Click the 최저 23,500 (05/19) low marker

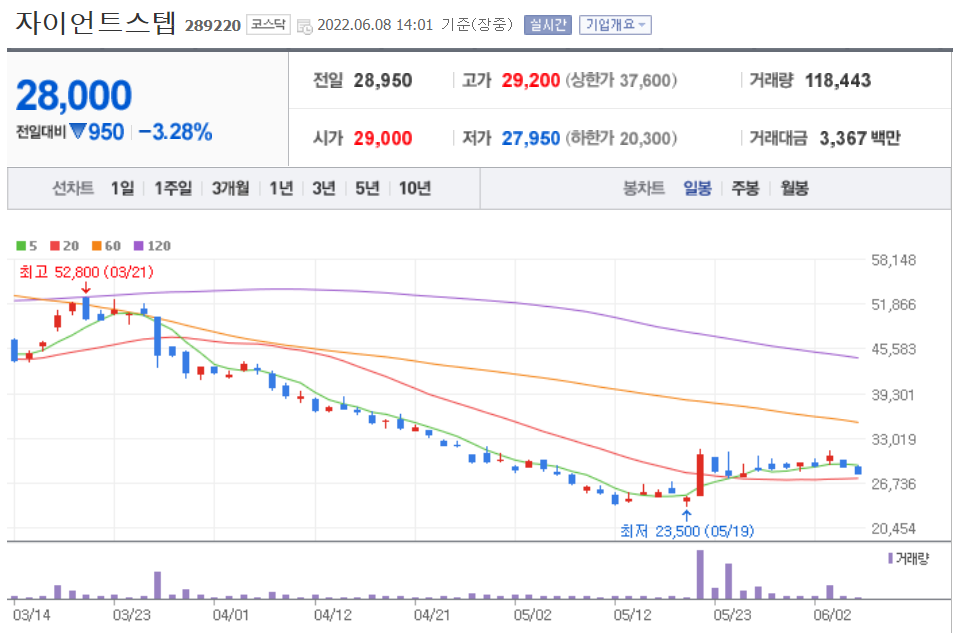point(687,531)
